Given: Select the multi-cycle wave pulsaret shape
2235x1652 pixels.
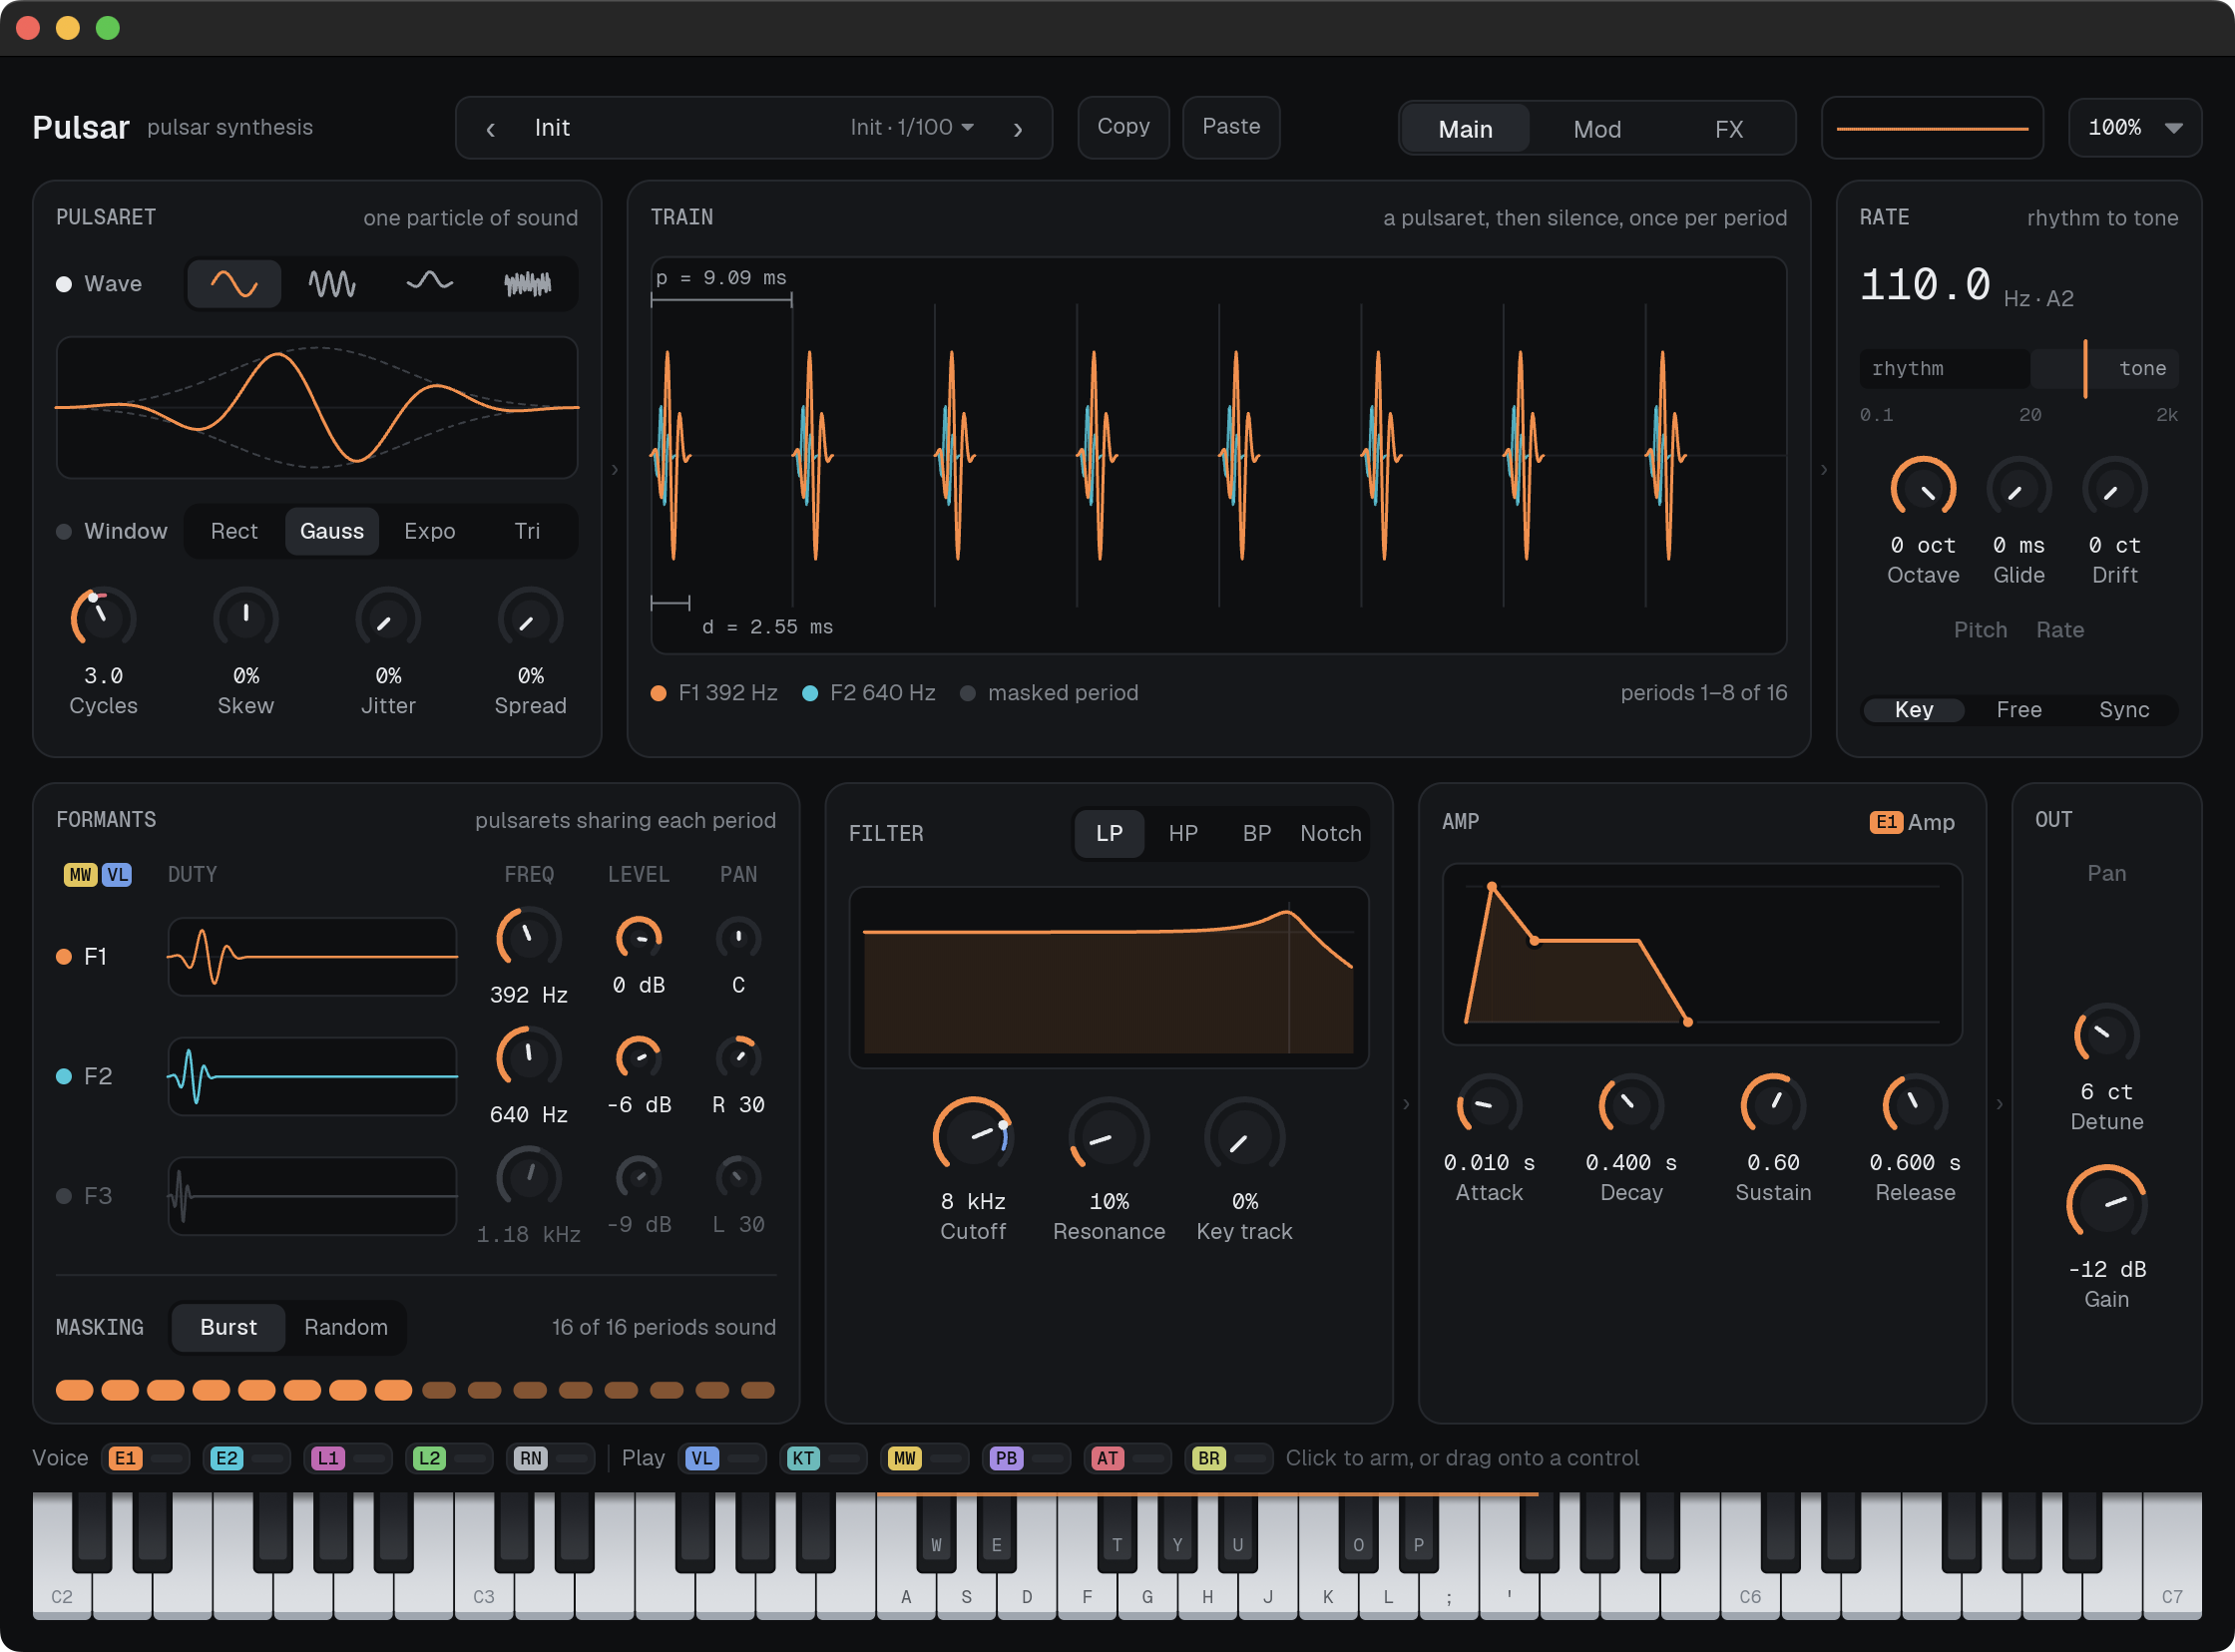Looking at the screenshot, I should [332, 284].
